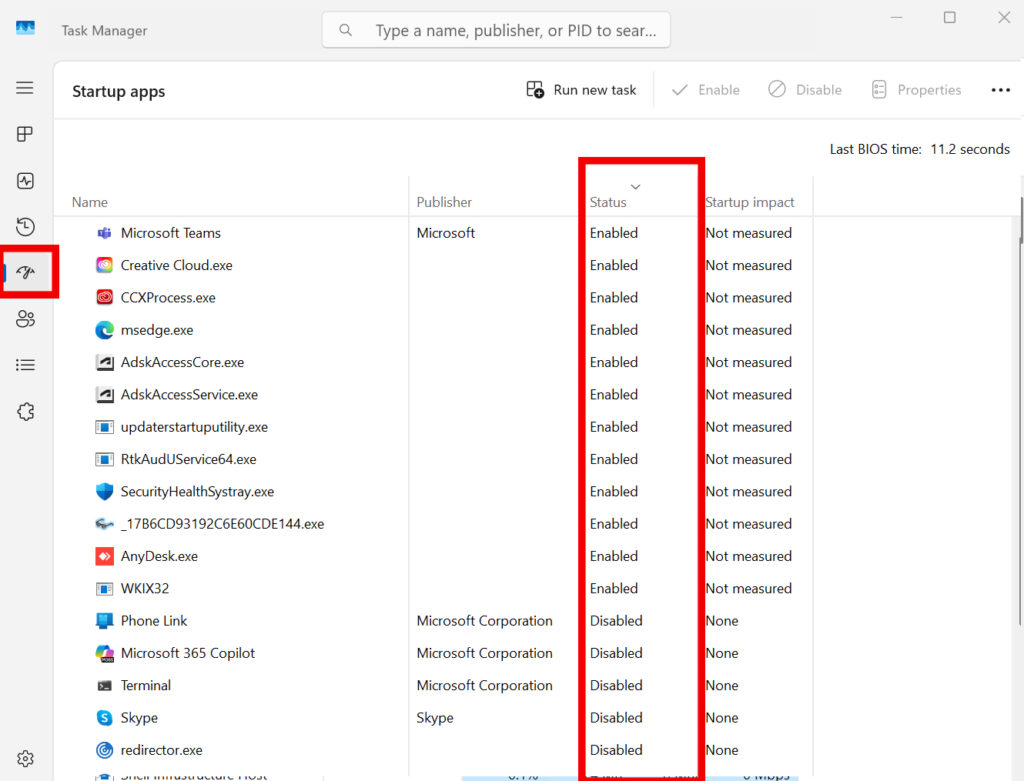Open the Users page icon
Screen dimensions: 1024x781
point(25,319)
